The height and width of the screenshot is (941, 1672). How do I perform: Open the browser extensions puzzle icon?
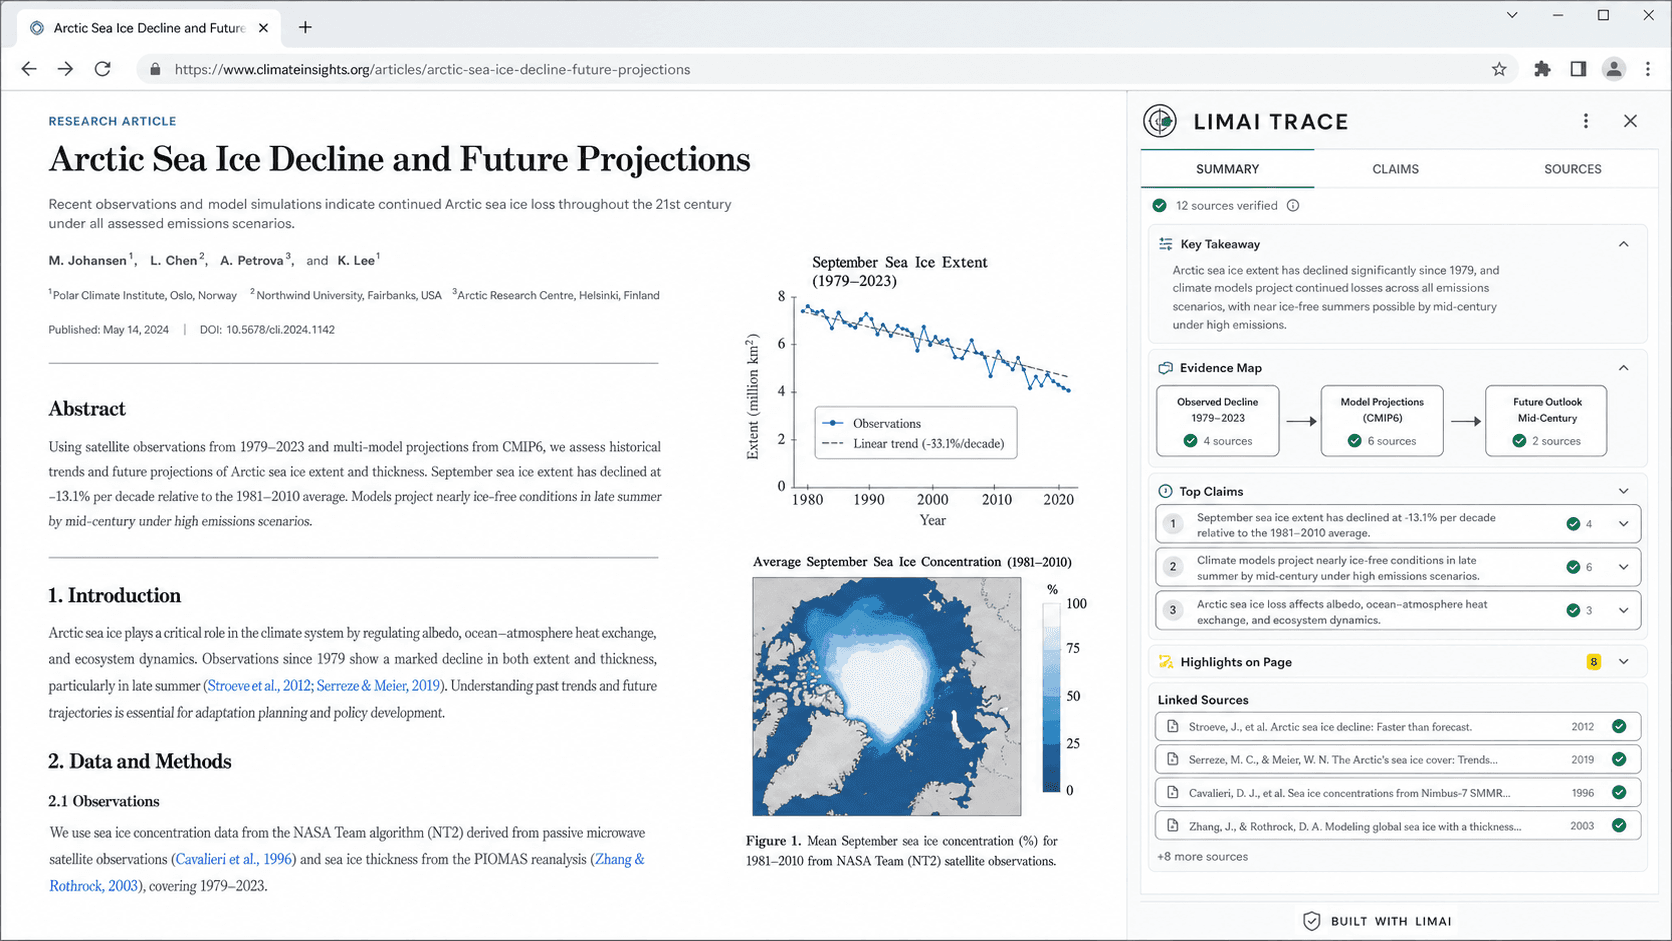1542,69
